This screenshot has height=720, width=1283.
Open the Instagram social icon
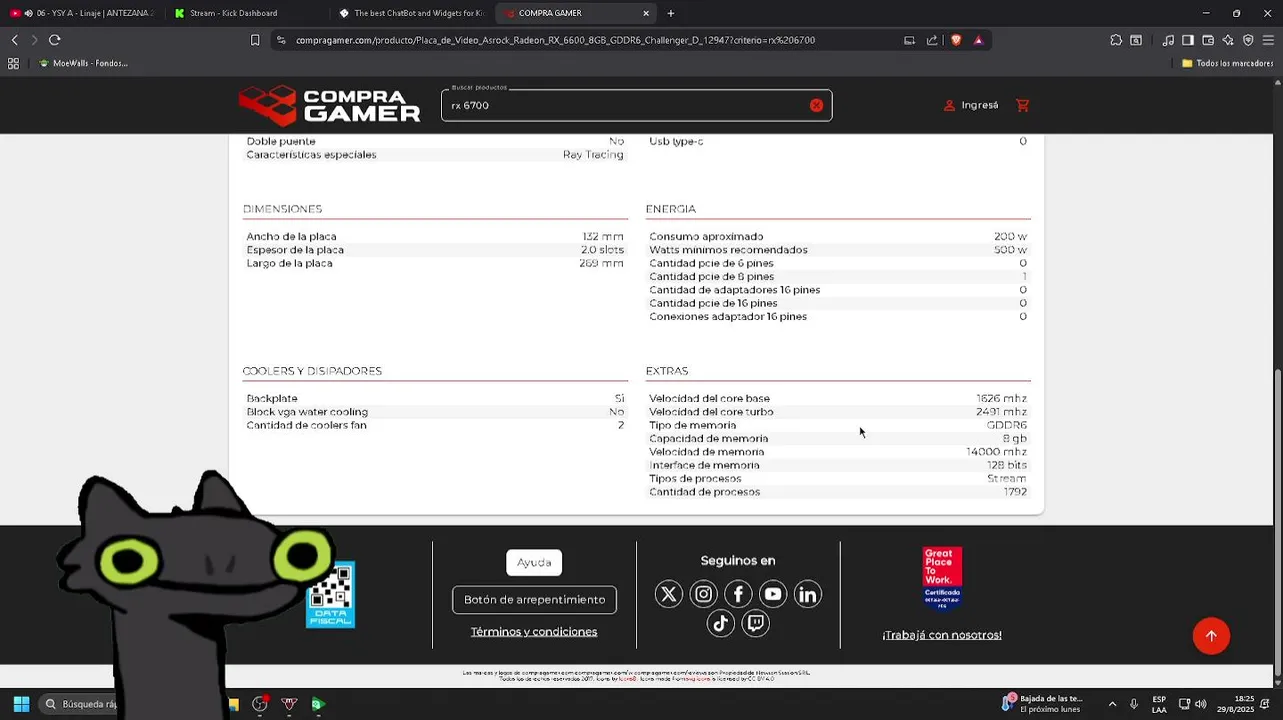(703, 595)
